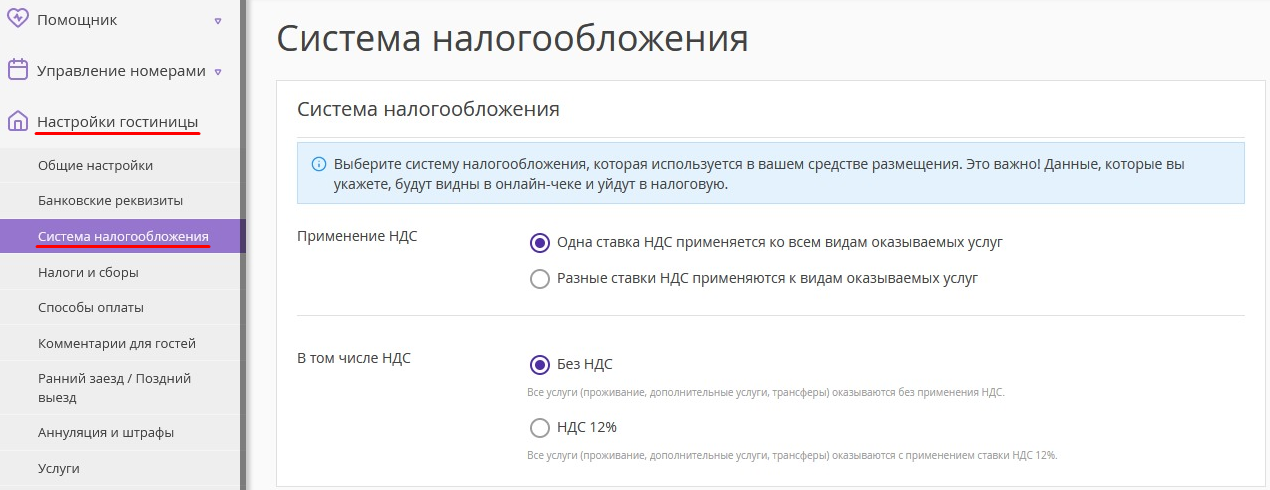The image size is (1270, 490).
Task: Click the house icon for Настройки гостиницы
Action: (x=18, y=122)
